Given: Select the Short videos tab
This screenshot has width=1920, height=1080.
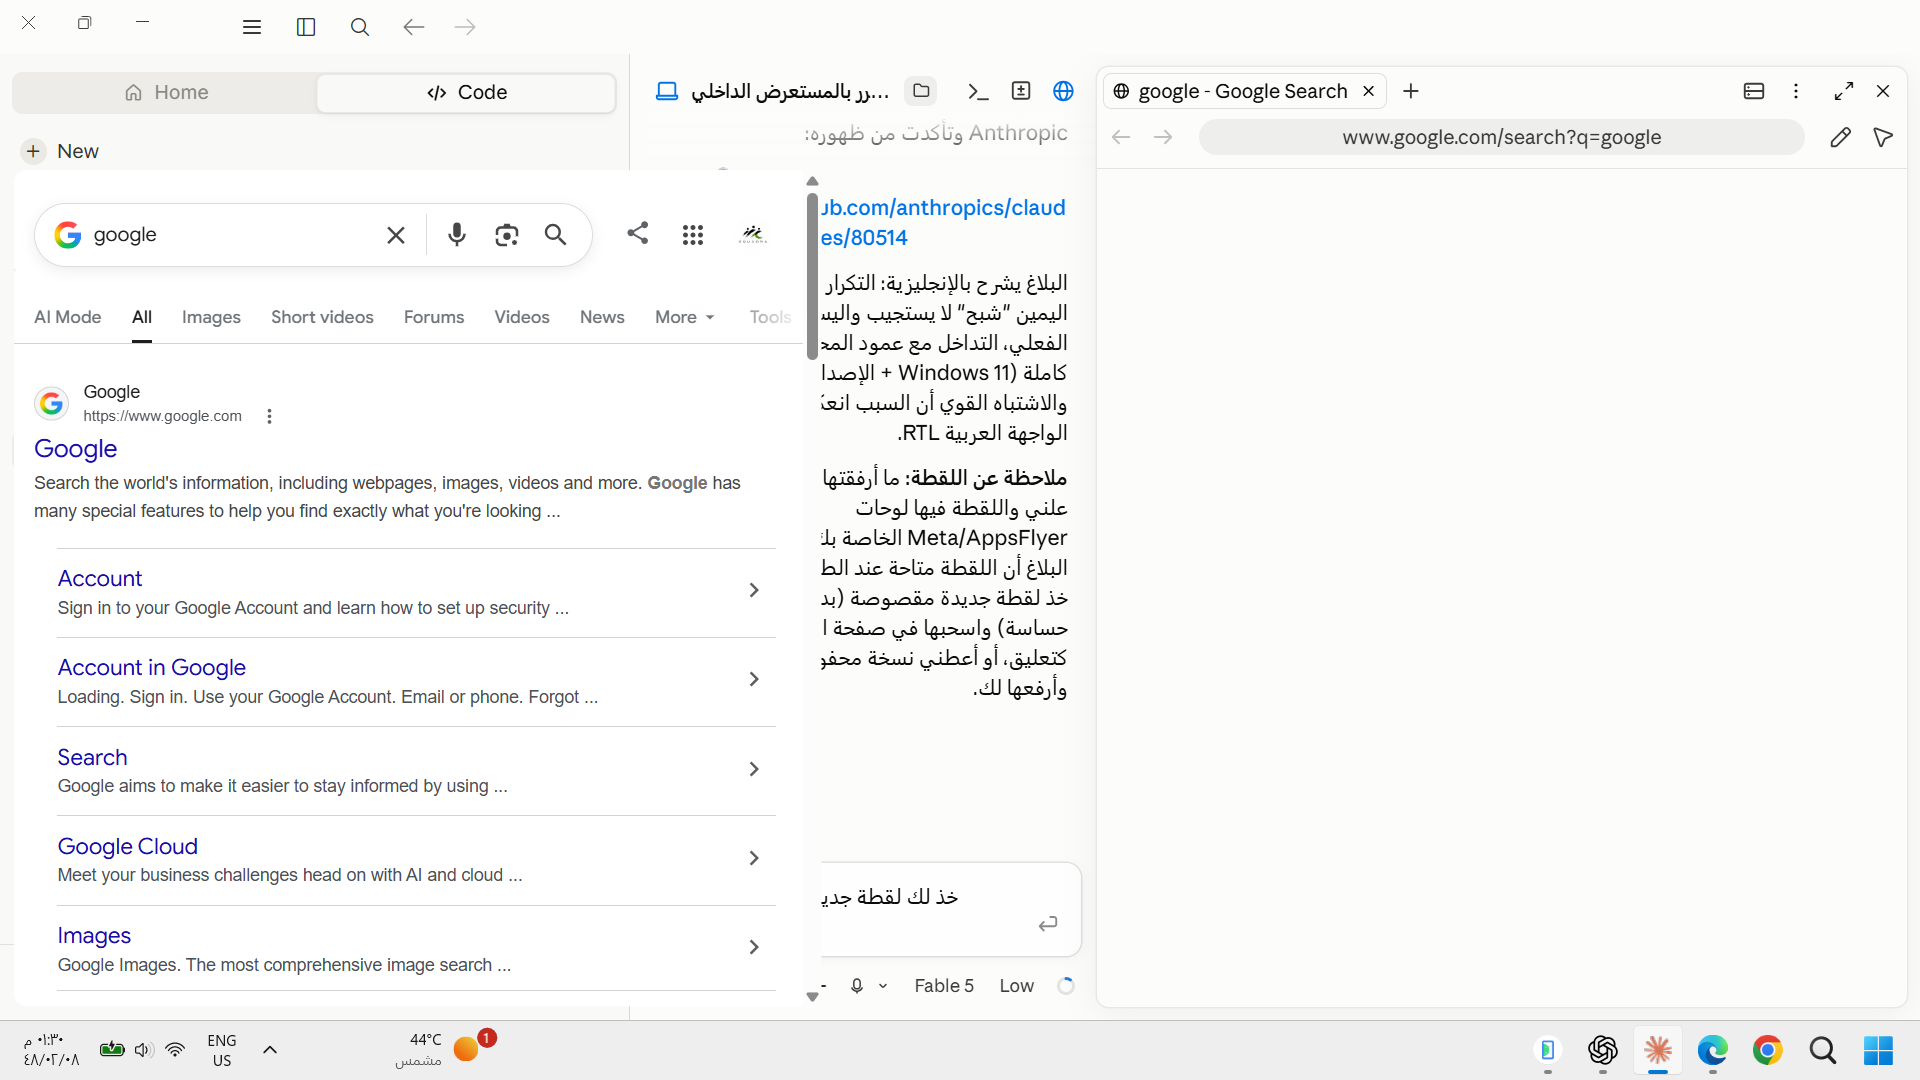Looking at the screenshot, I should tap(322, 317).
